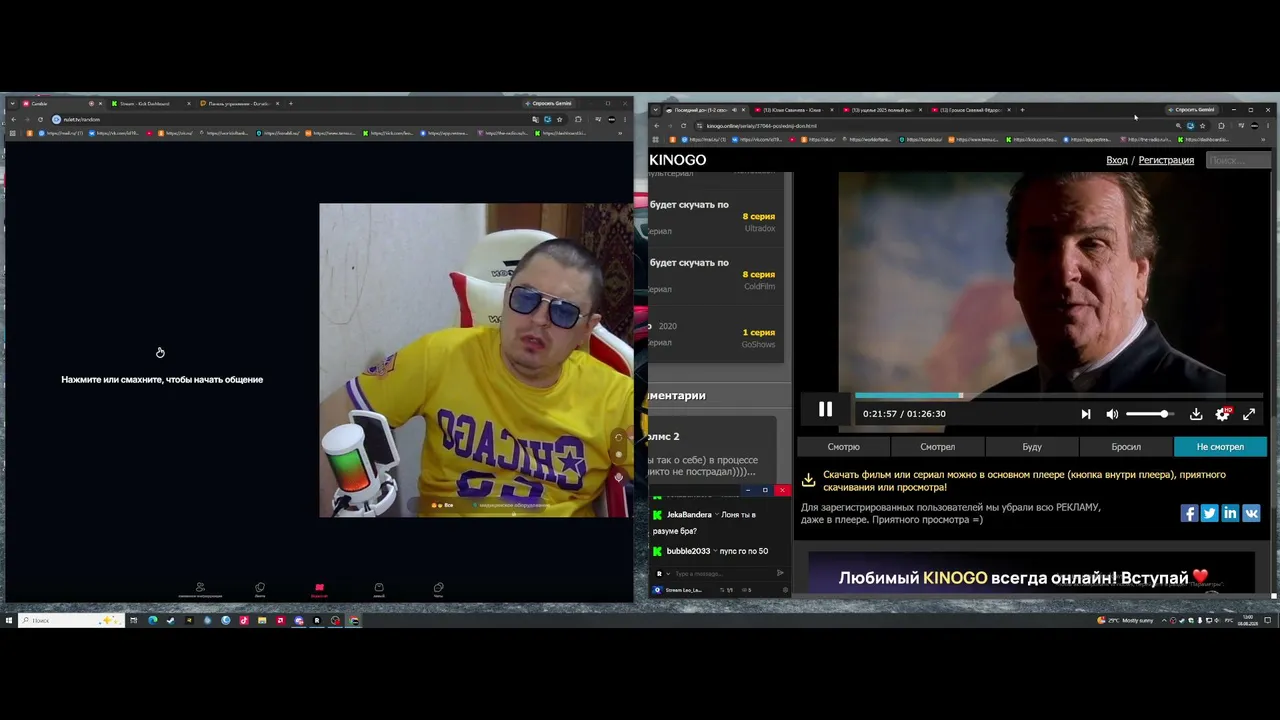Share the page on Facebook
Screen dimensions: 1280x720
click(1189, 513)
